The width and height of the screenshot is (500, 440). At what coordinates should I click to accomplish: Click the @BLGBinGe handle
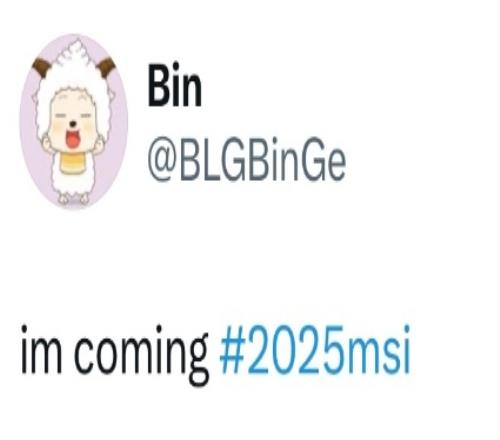click(246, 160)
